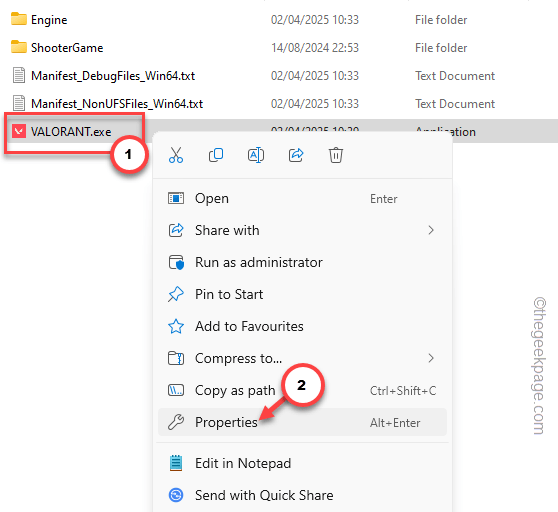Click the Ctrl+Shift+C shortcut label
Screen dimensions: 558x512
point(403,391)
